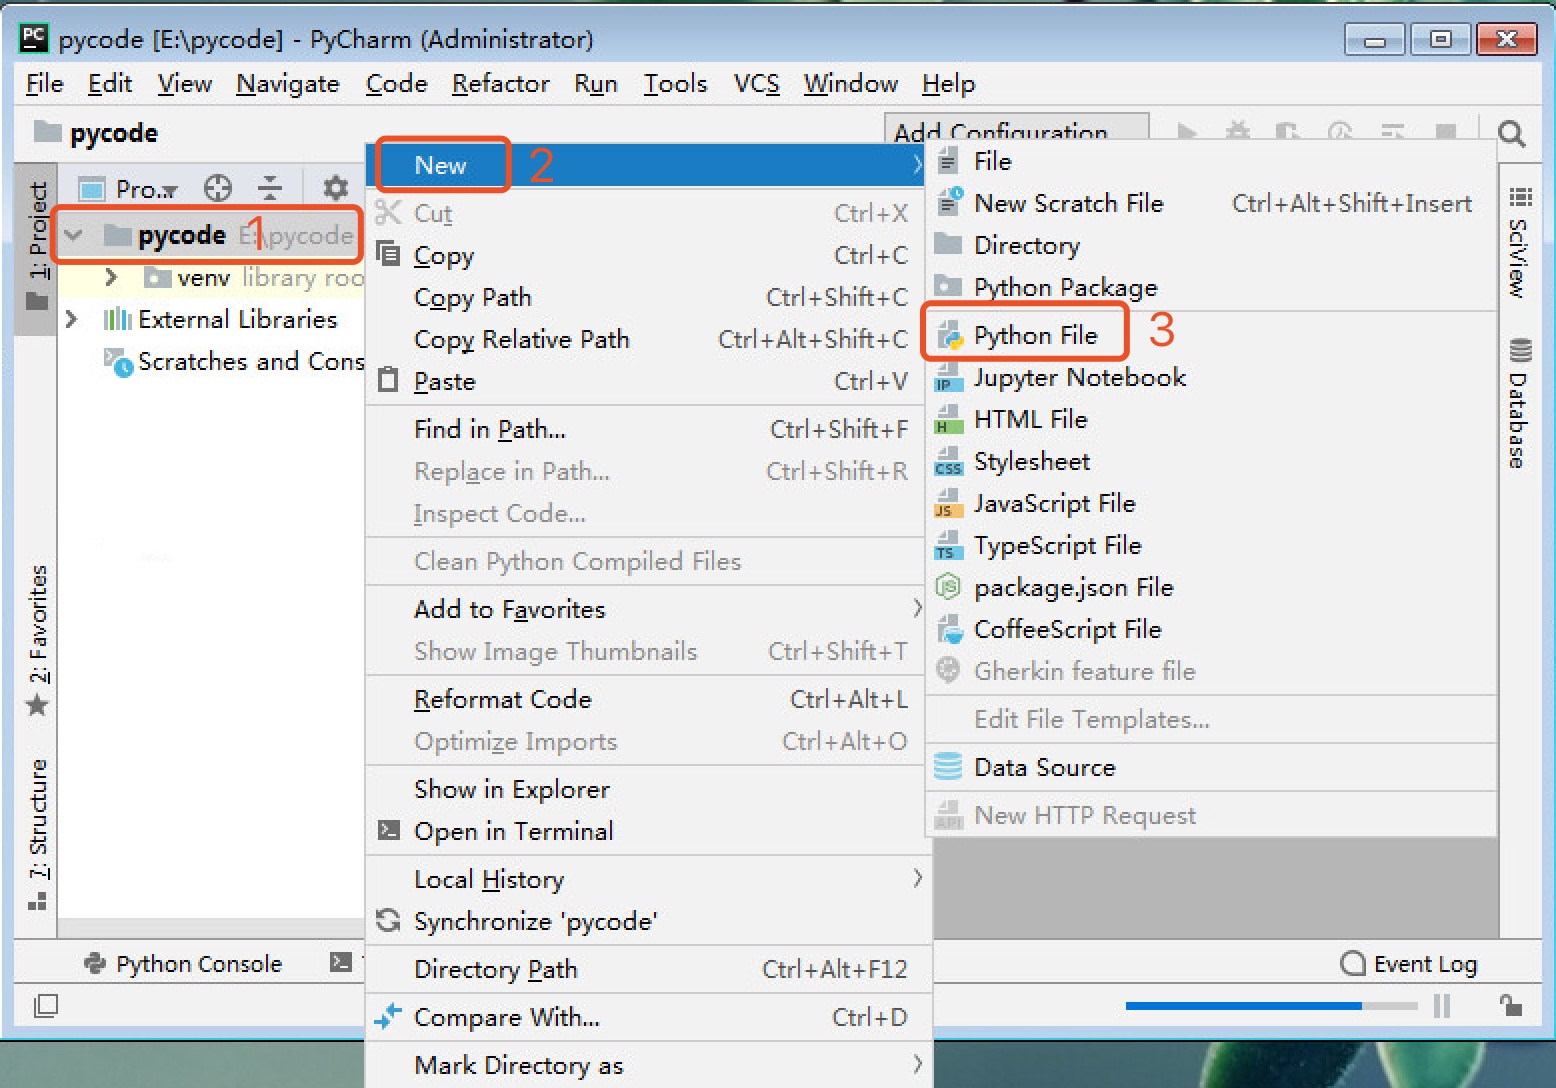The width and height of the screenshot is (1556, 1088).
Task: Click the package.json File icon
Action: (x=948, y=587)
